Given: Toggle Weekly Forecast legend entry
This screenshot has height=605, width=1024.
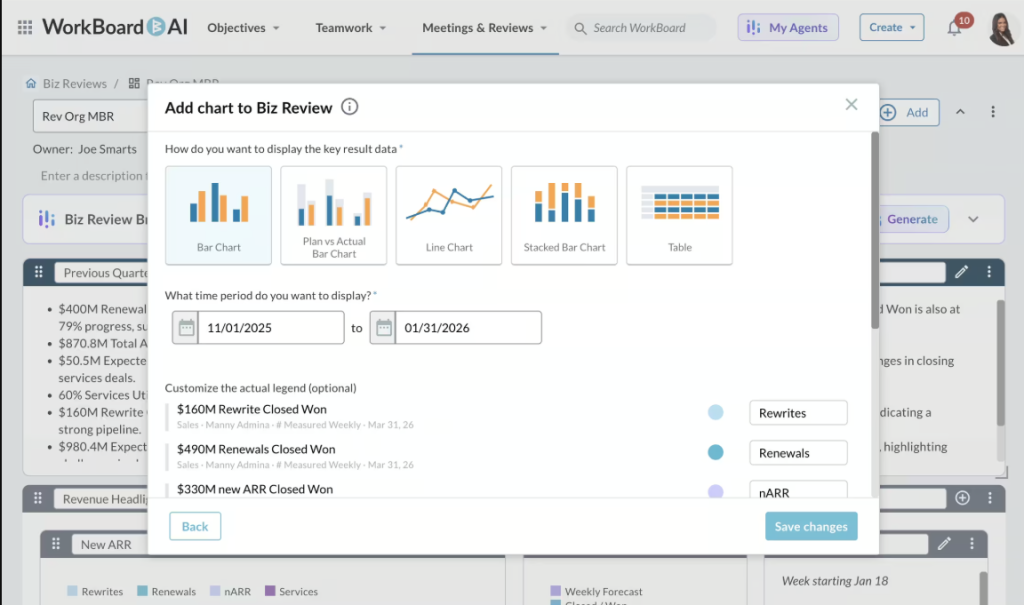Looking at the screenshot, I should (x=596, y=591).
